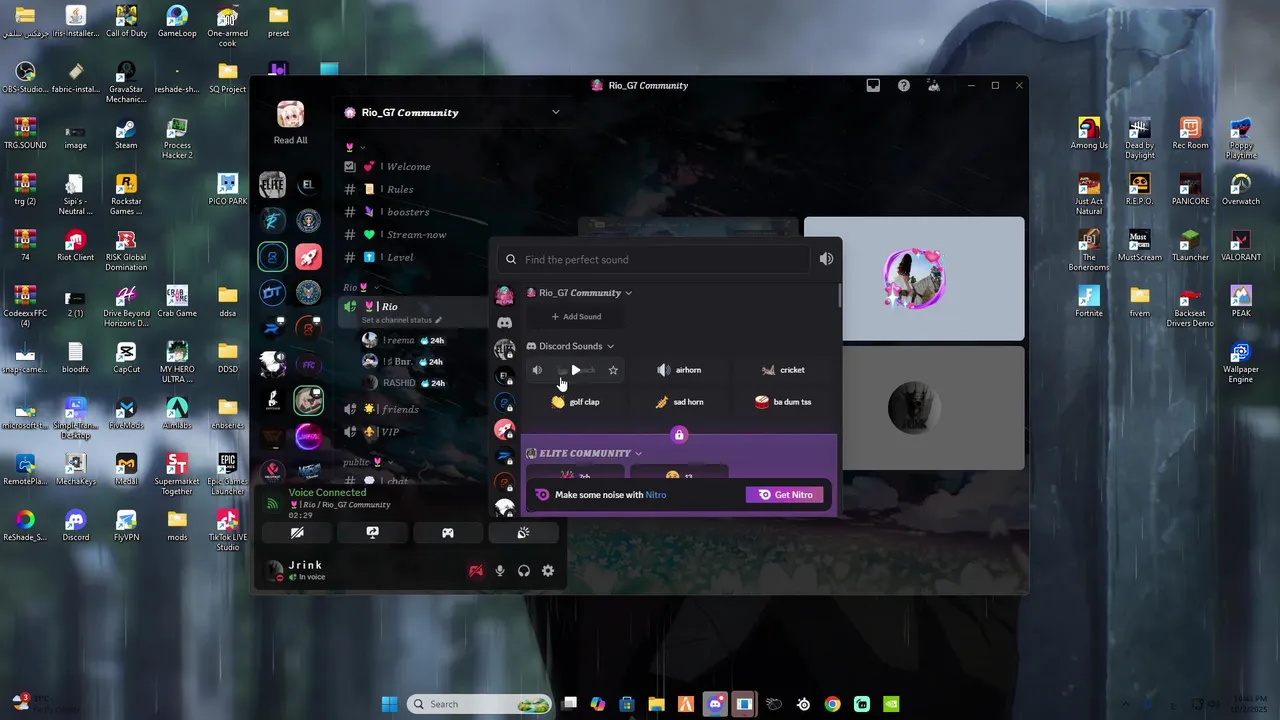The width and height of the screenshot is (1280, 720).
Task: Open voice connection signal icon
Action: pos(272,503)
